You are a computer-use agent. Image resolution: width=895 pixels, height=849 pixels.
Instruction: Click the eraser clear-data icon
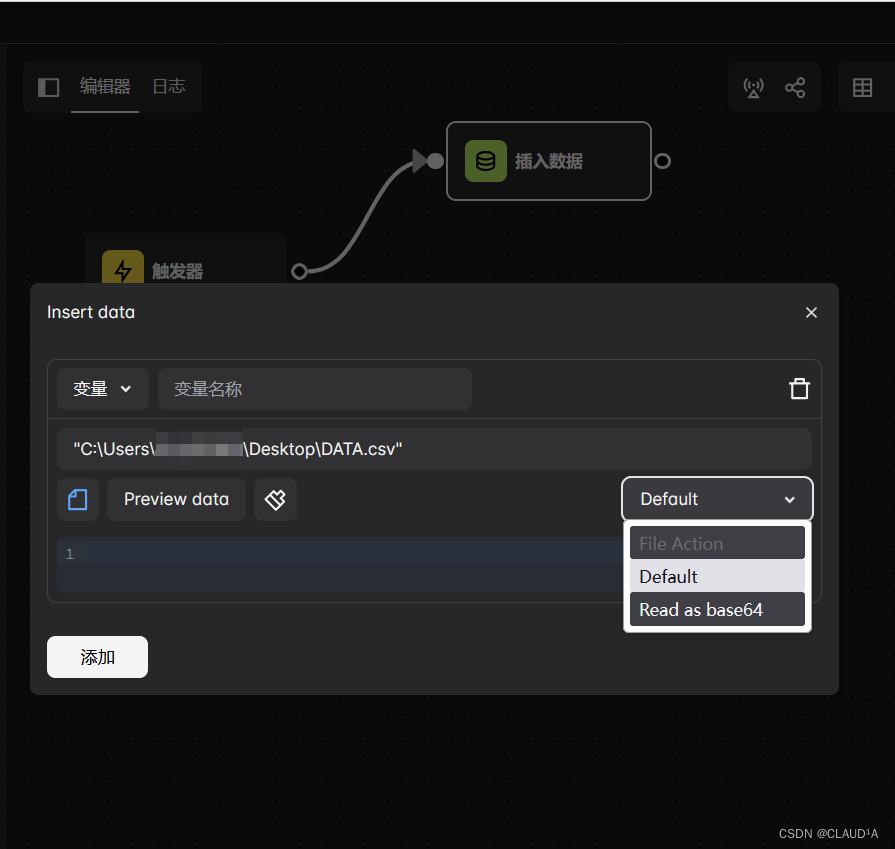point(275,499)
